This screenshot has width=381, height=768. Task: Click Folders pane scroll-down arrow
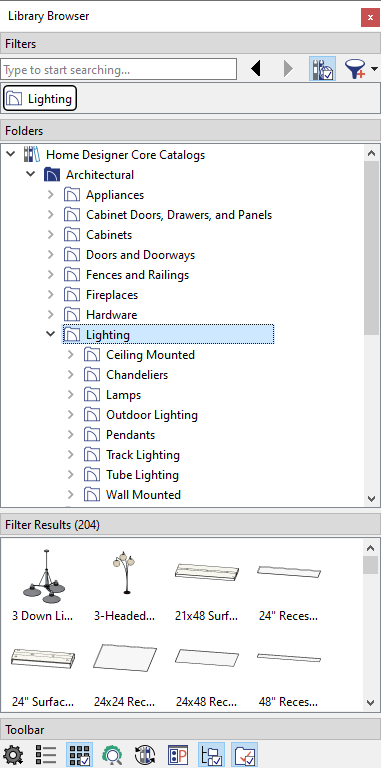click(372, 499)
